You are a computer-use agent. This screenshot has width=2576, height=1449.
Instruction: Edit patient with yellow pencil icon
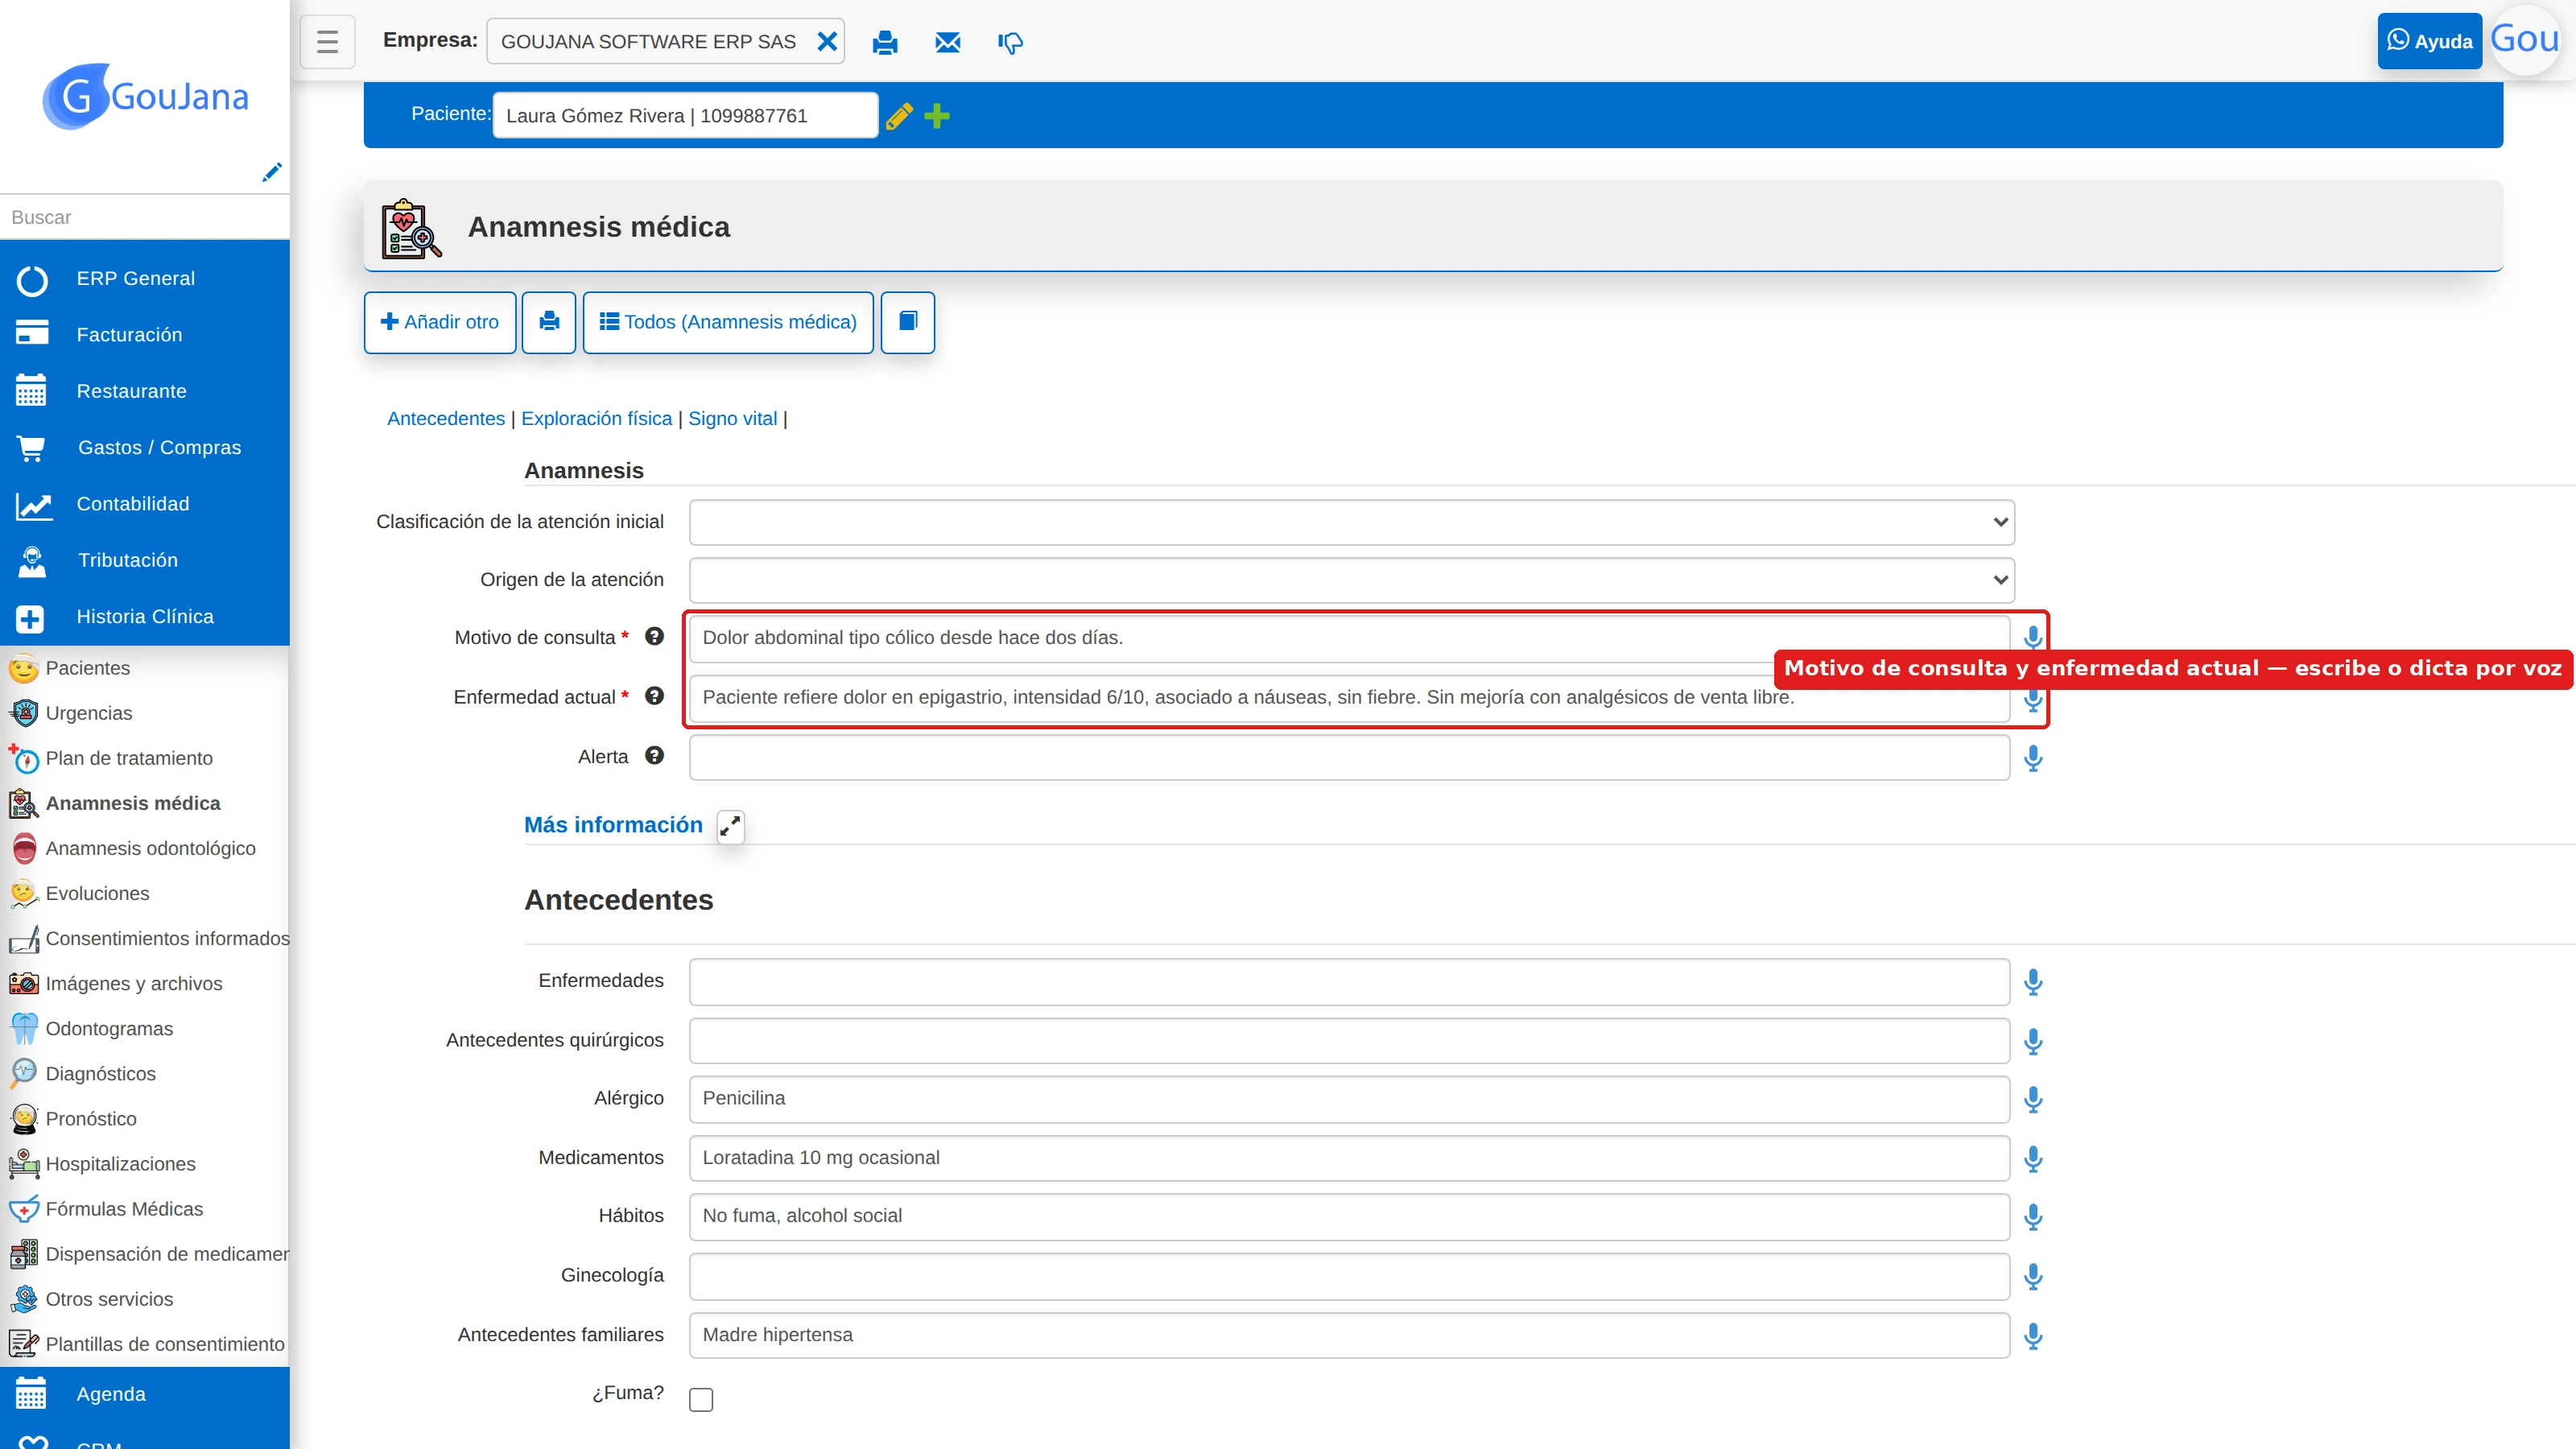pos(899,116)
